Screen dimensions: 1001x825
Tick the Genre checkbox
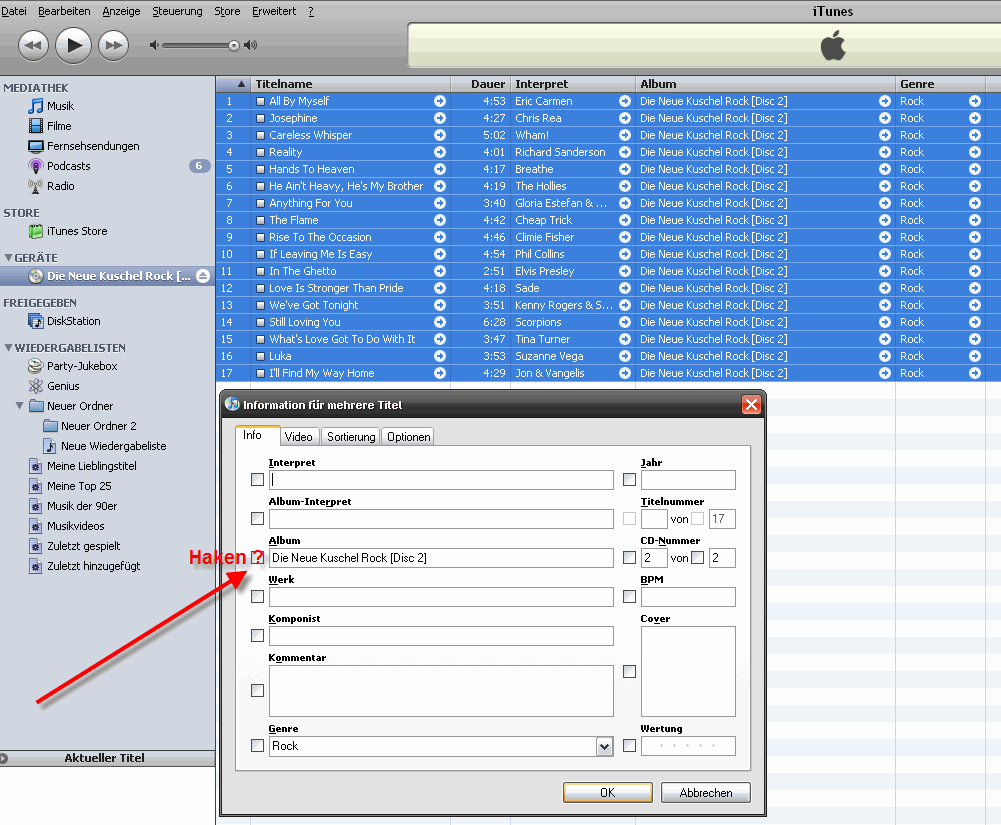click(x=257, y=745)
